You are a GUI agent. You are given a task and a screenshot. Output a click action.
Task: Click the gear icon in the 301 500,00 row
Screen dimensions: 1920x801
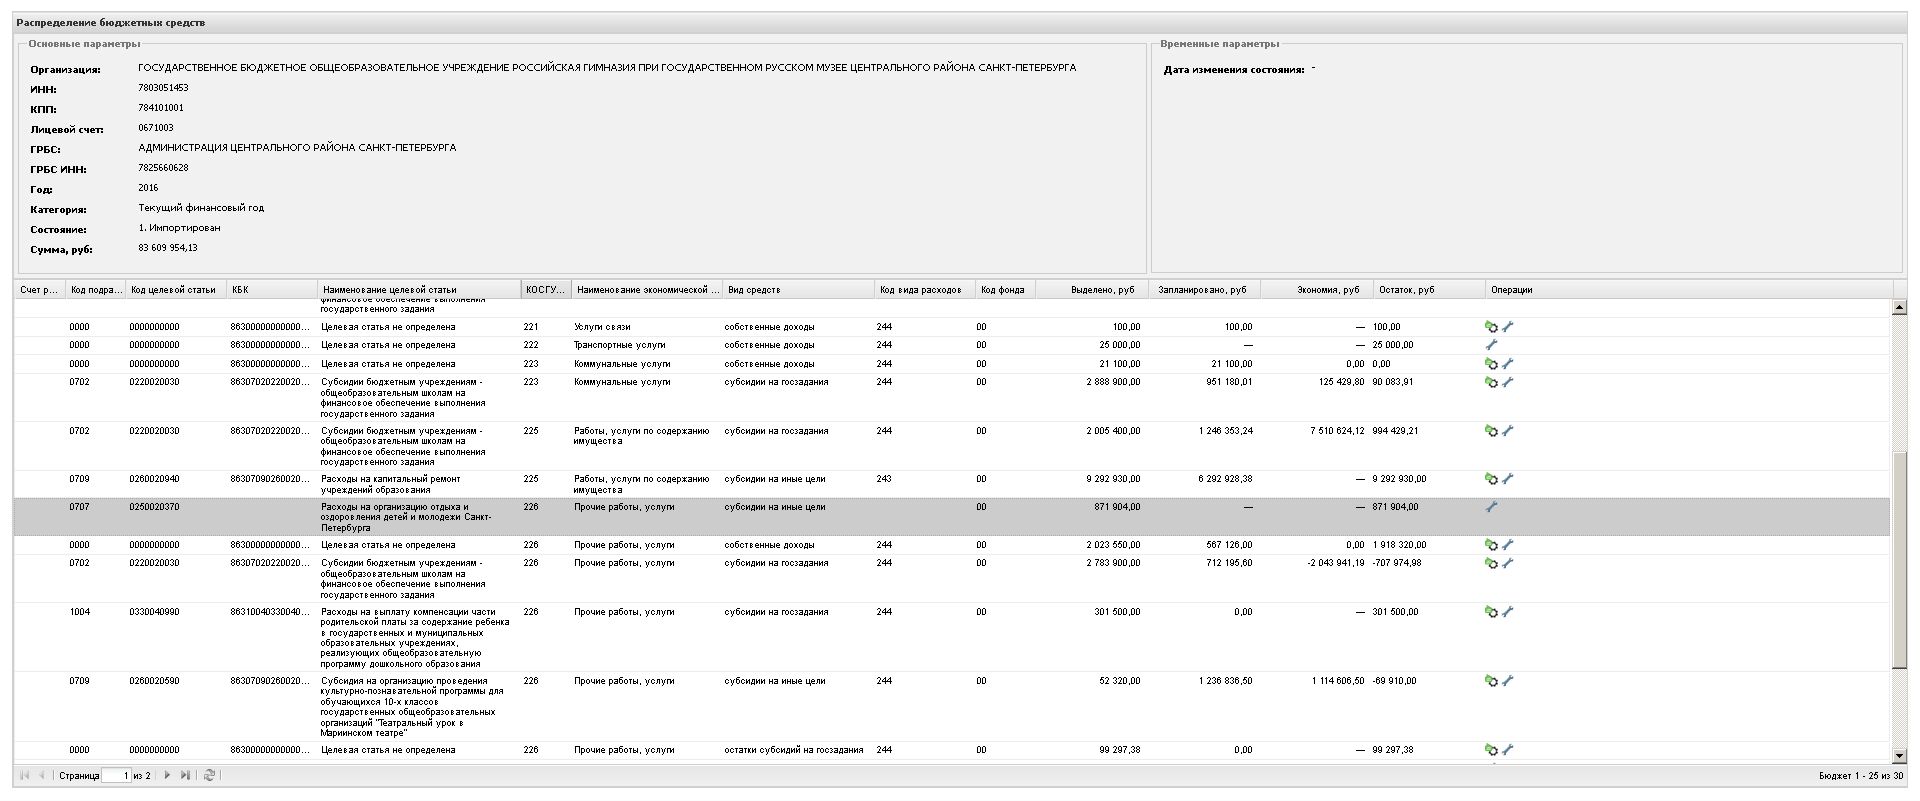coord(1491,612)
